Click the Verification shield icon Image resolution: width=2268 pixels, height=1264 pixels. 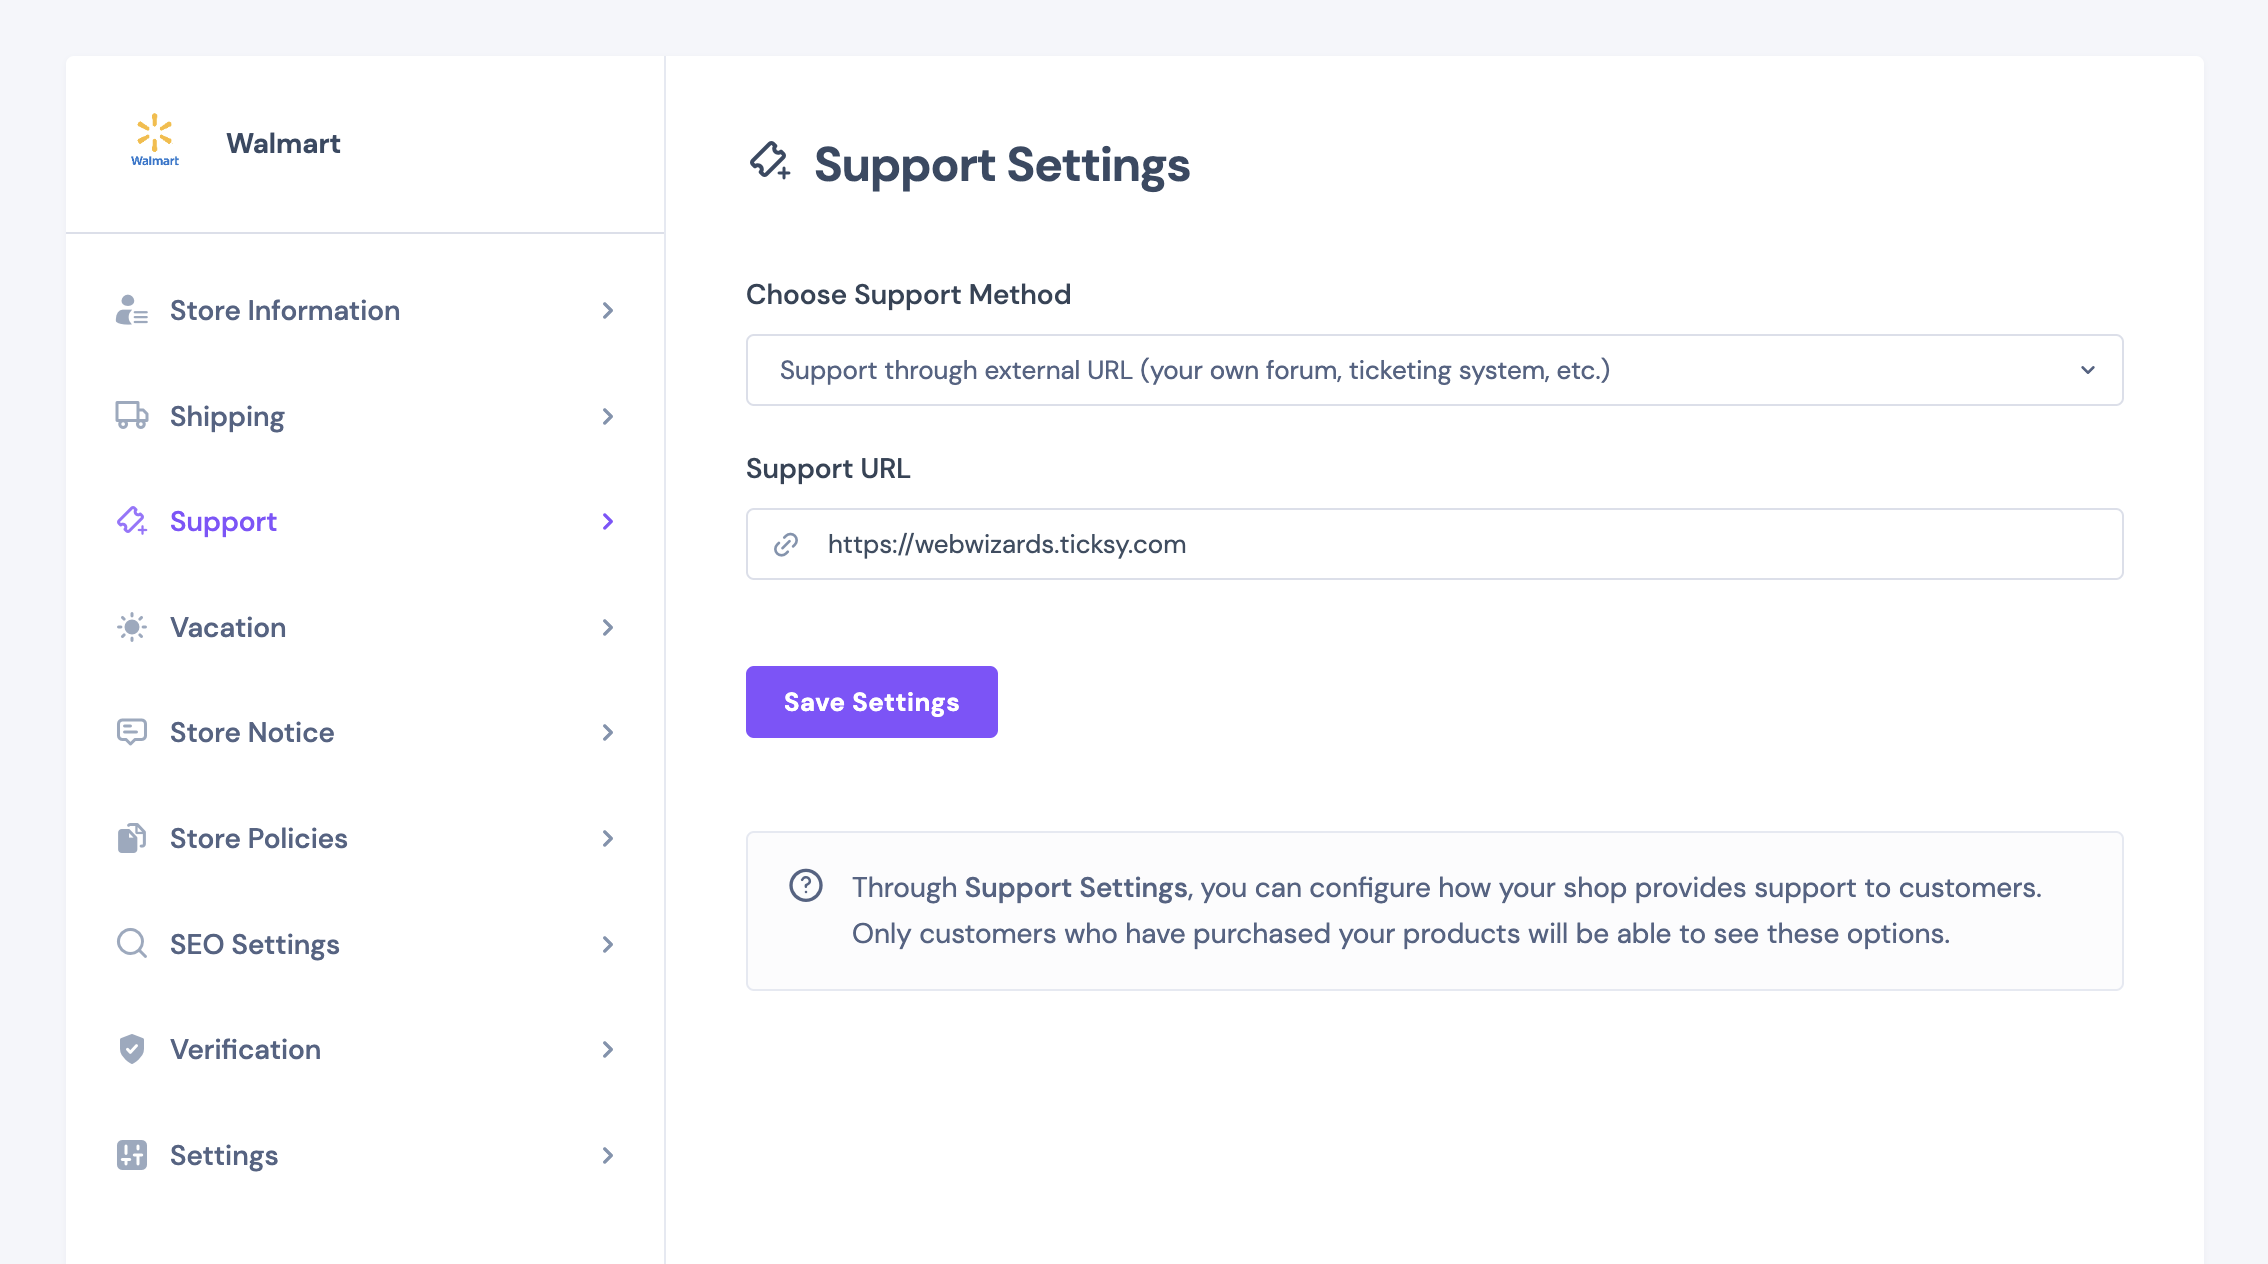(131, 1049)
